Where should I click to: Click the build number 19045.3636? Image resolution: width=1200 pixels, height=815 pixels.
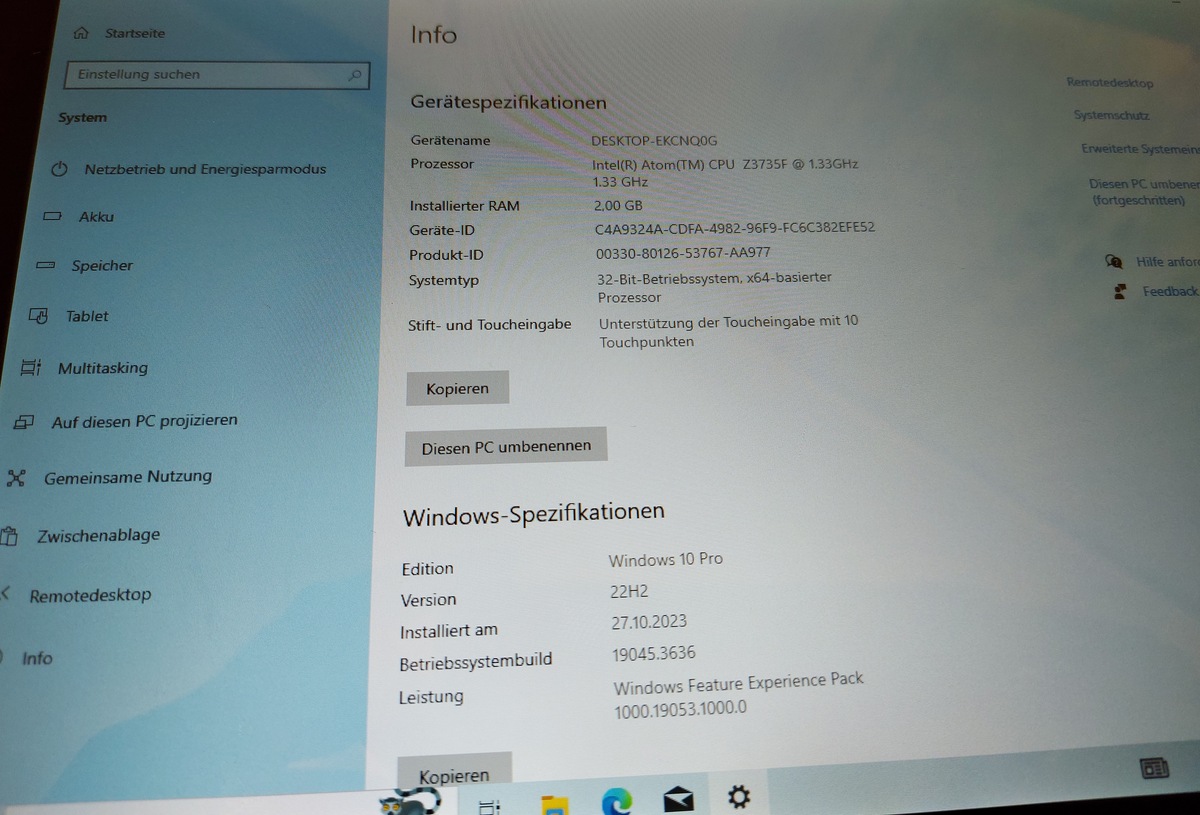(x=654, y=654)
